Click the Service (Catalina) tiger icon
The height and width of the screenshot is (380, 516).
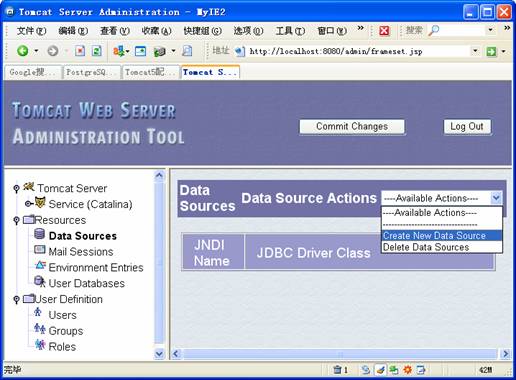point(40,202)
